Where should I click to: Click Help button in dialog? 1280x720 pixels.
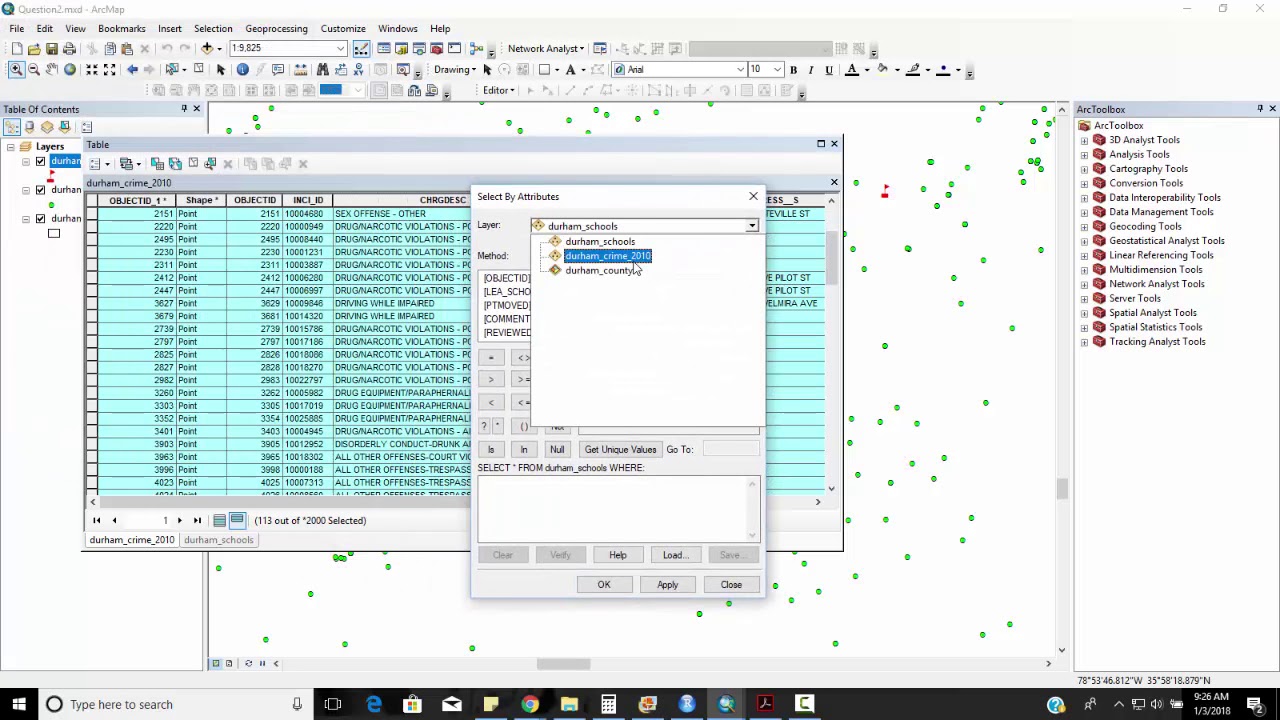pos(618,555)
